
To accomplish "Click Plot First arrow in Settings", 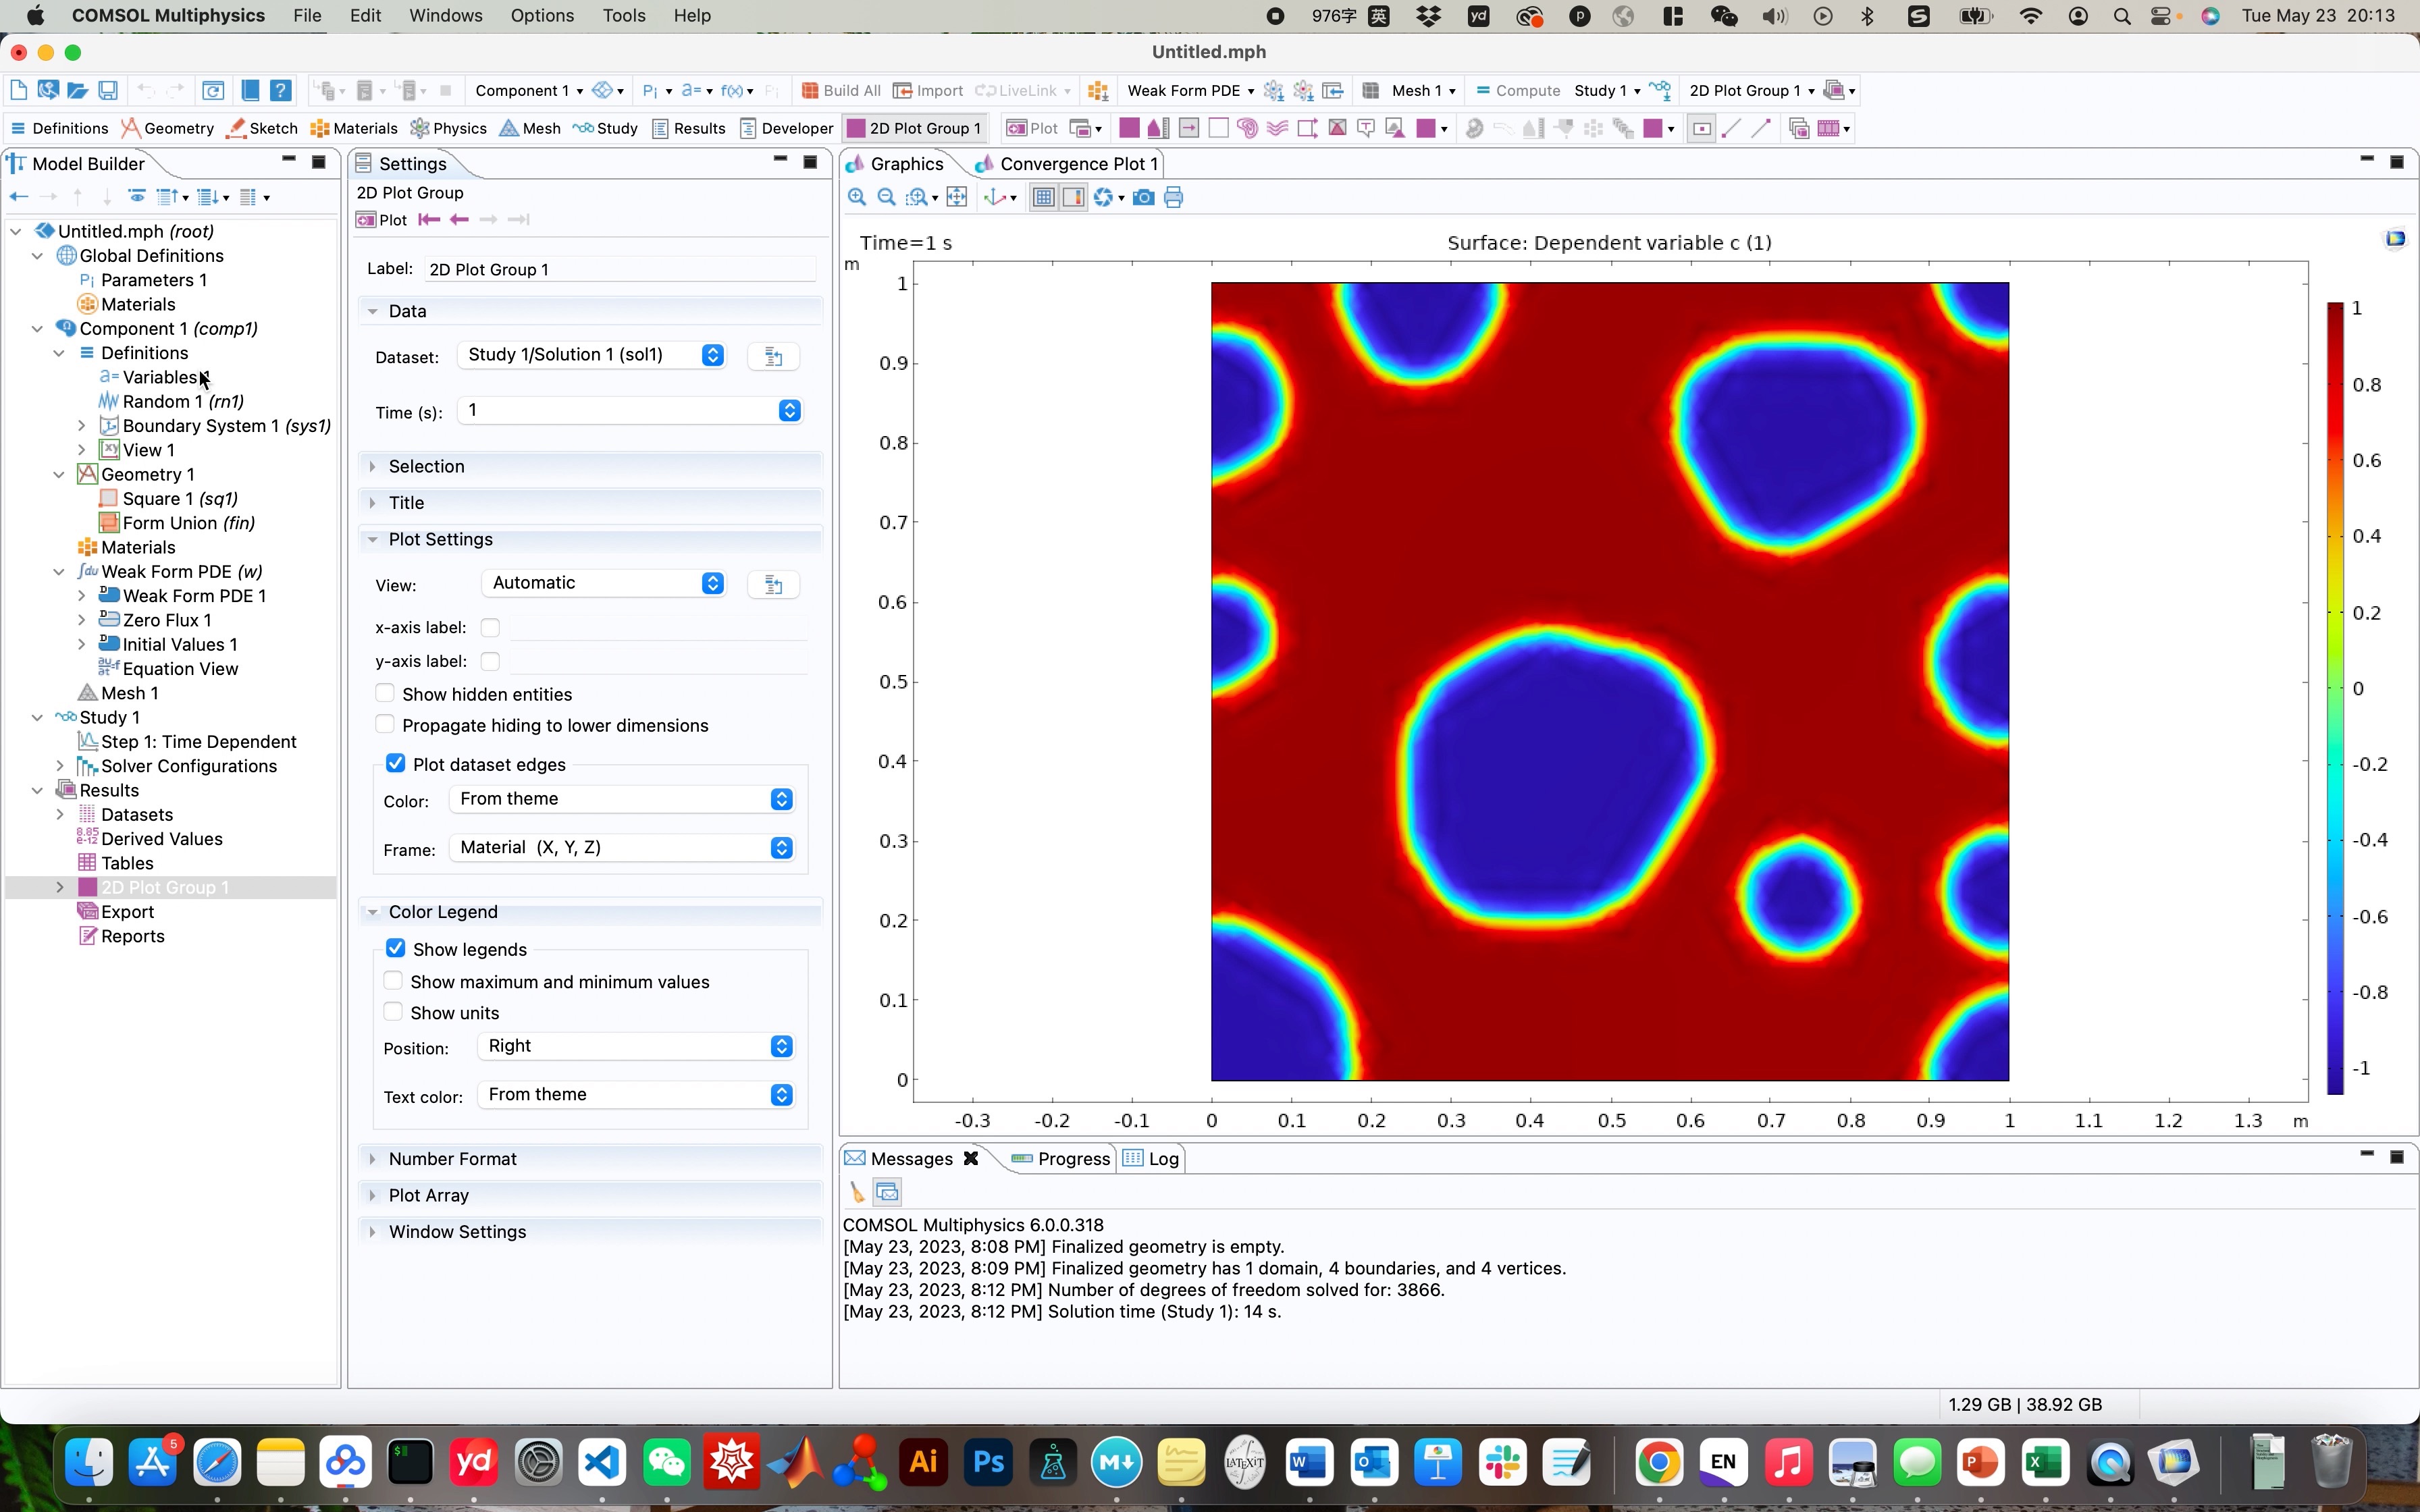I will pos(429,220).
